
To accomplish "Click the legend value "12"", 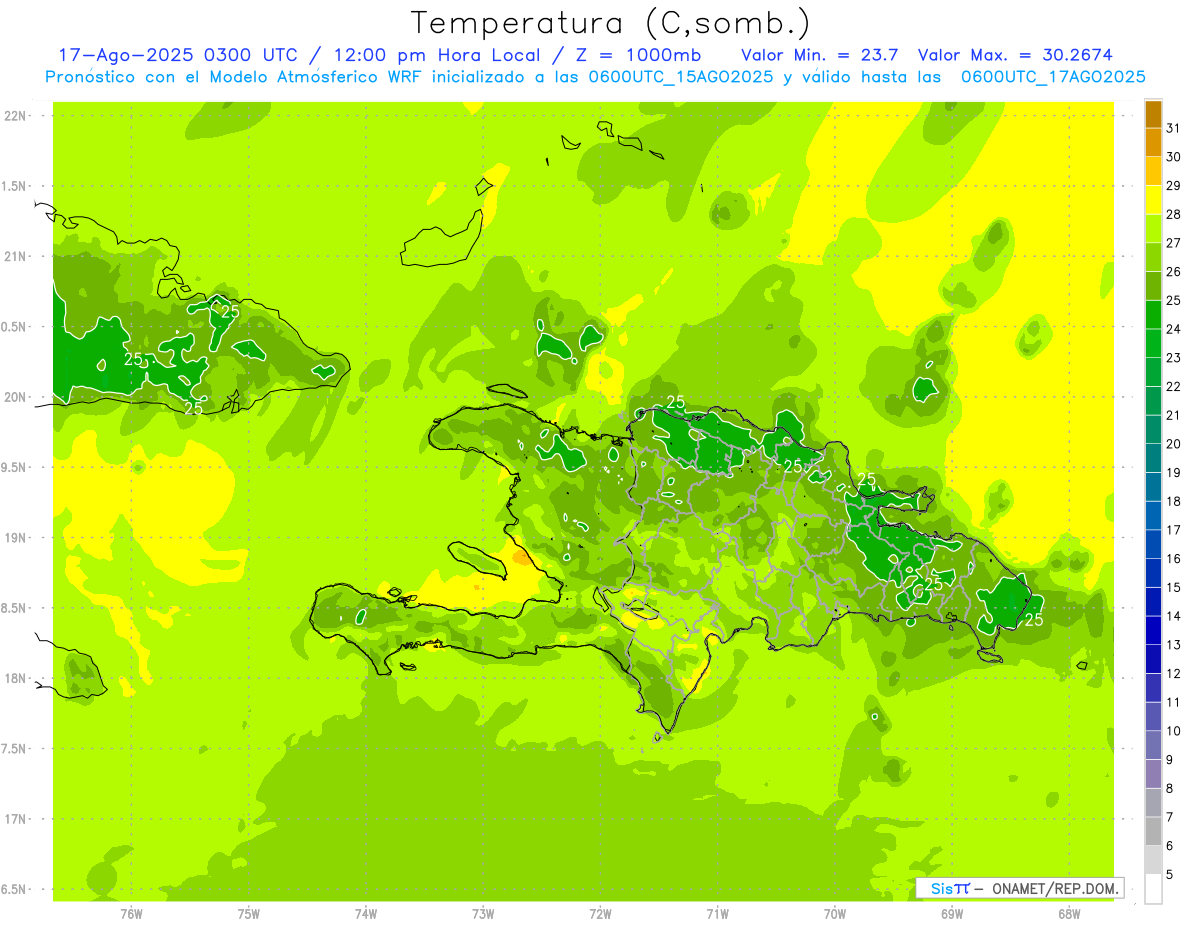I will [1174, 673].
